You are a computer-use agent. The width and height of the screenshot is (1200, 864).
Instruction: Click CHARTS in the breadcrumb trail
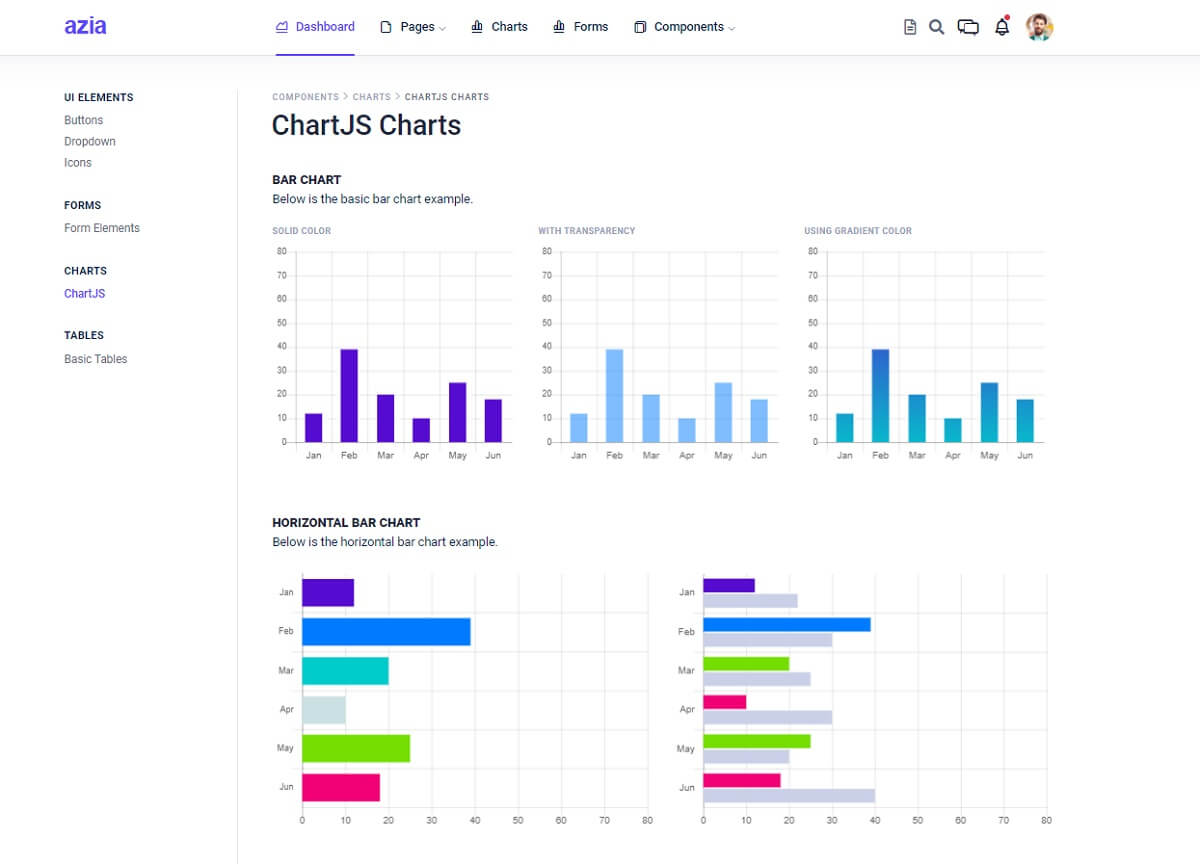click(371, 96)
